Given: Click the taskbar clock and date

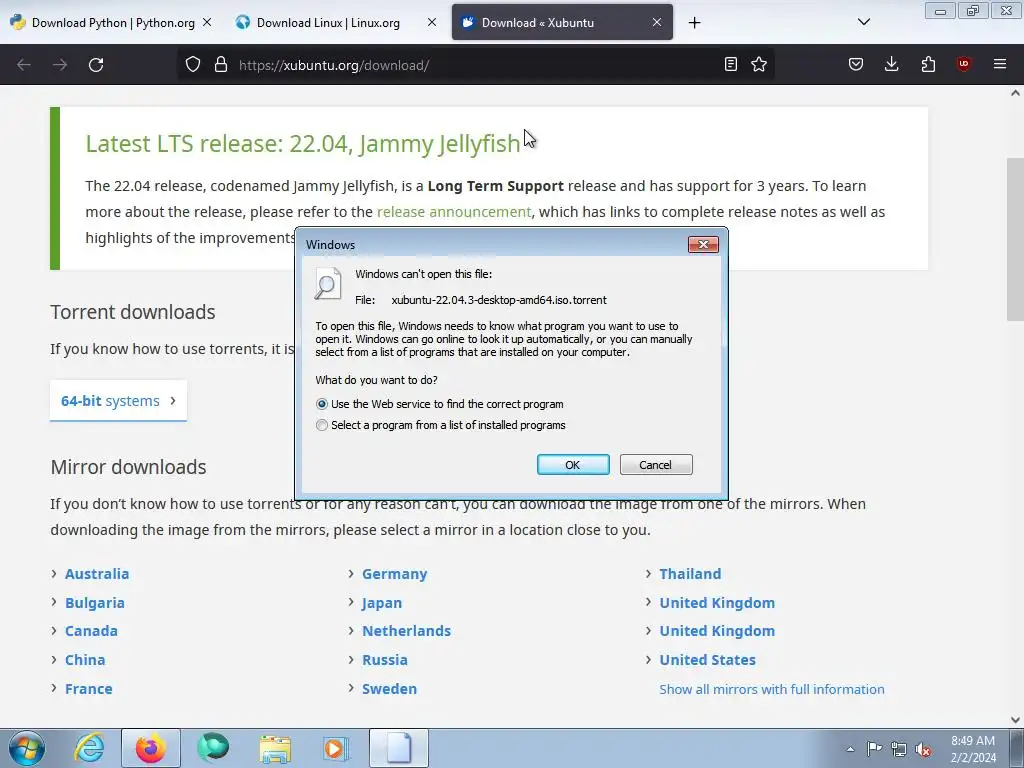Looking at the screenshot, I should (x=973, y=749).
